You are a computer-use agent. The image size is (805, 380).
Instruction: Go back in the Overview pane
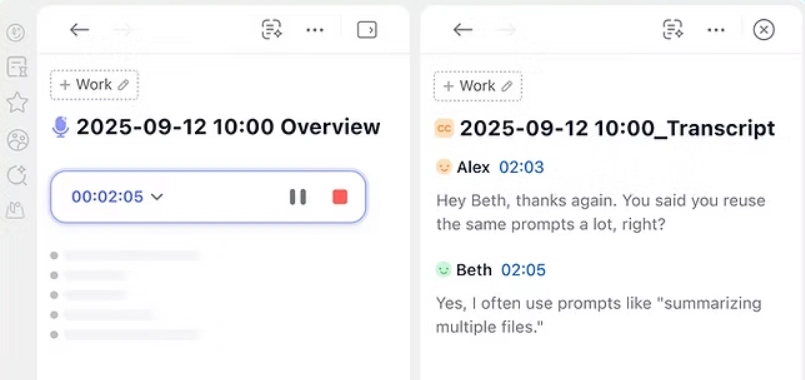click(x=79, y=30)
